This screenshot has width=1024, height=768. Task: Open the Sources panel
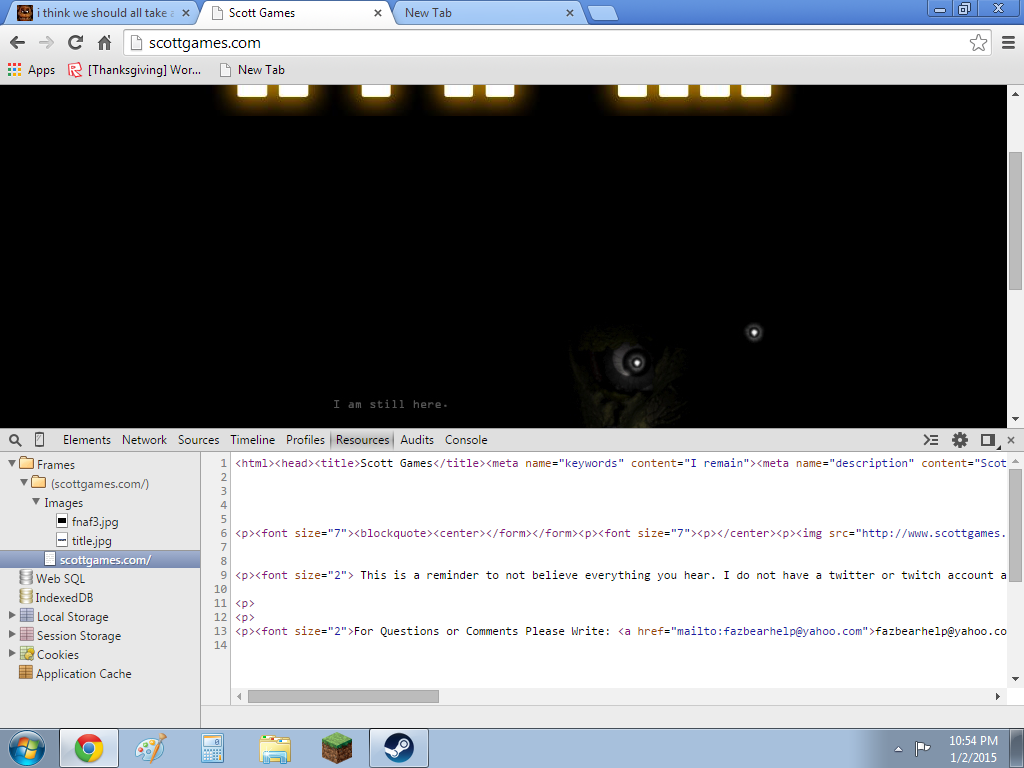199,440
